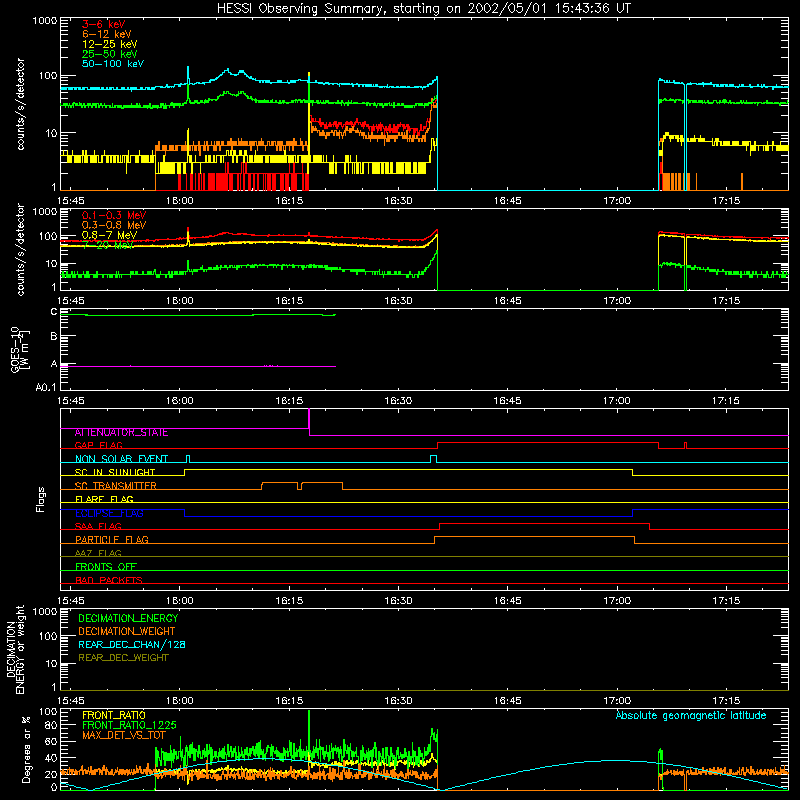Click the SC_TRANSMITTER flag label
This screenshot has height=800, width=800.
pos(116,486)
